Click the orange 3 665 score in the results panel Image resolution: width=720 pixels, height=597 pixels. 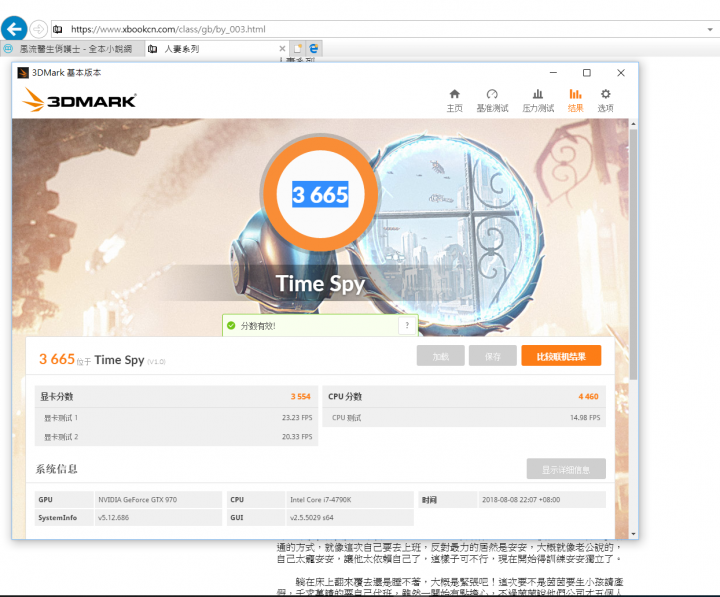(57, 359)
